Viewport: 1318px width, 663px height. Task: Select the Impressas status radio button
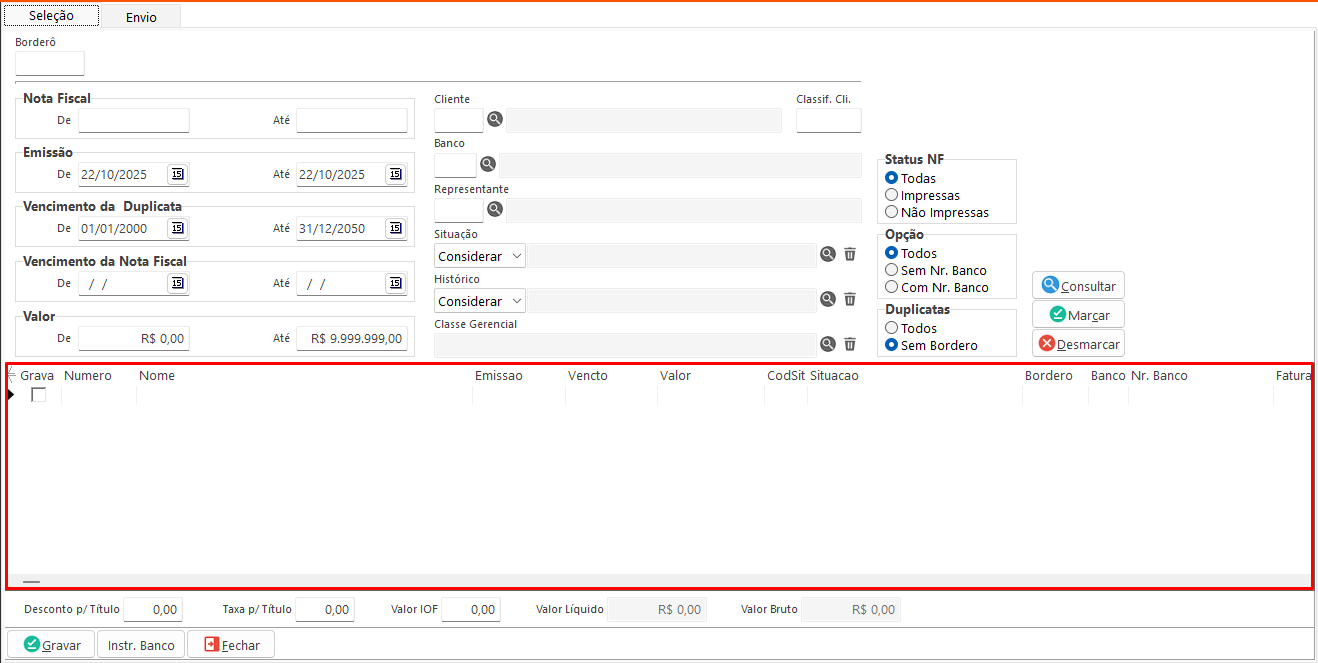coord(891,195)
